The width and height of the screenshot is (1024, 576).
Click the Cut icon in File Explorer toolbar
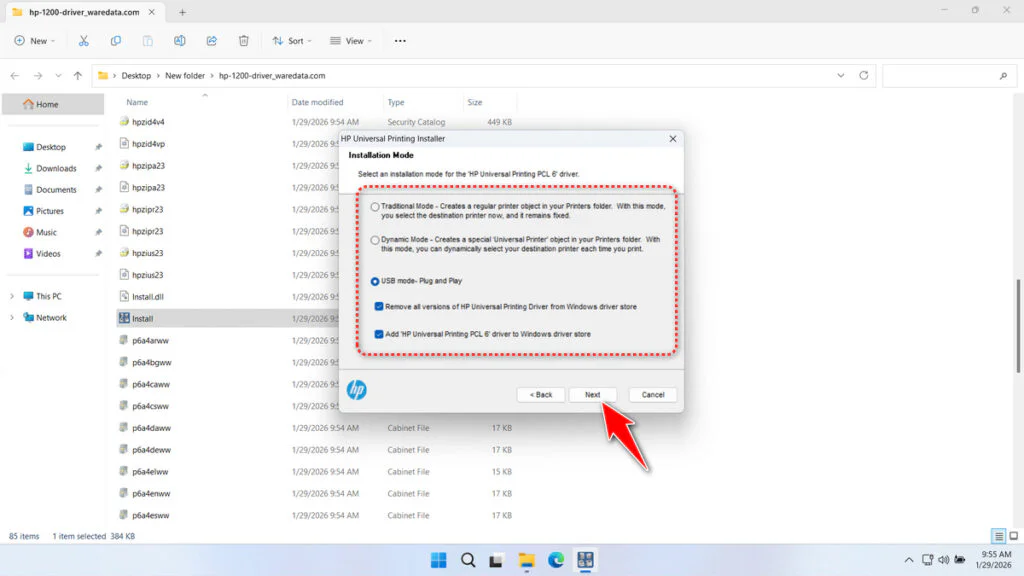click(x=84, y=41)
